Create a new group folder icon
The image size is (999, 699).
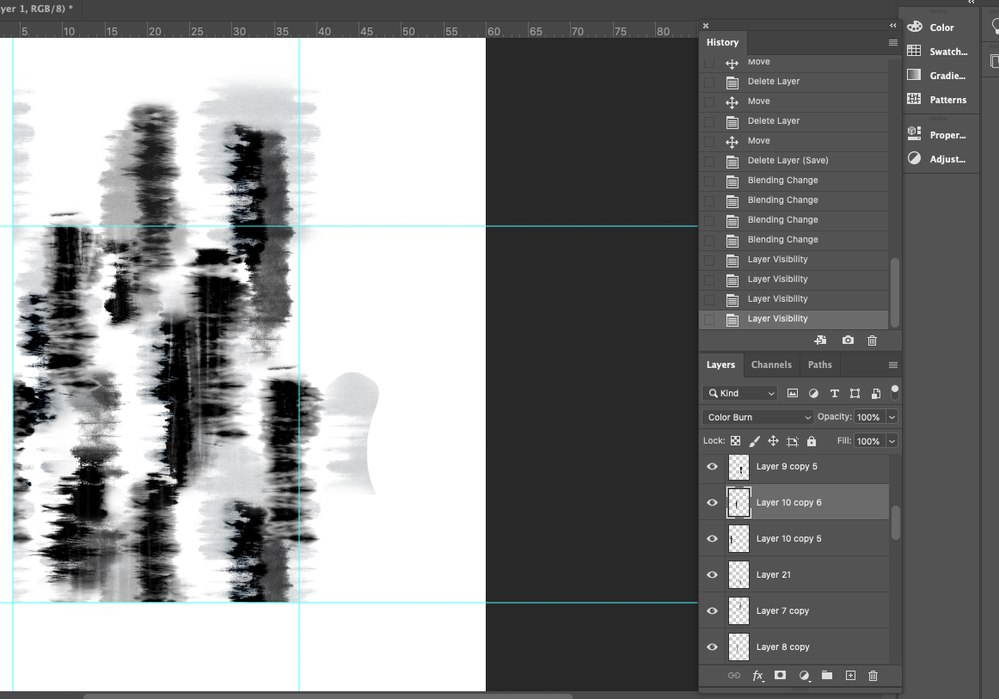(827, 675)
